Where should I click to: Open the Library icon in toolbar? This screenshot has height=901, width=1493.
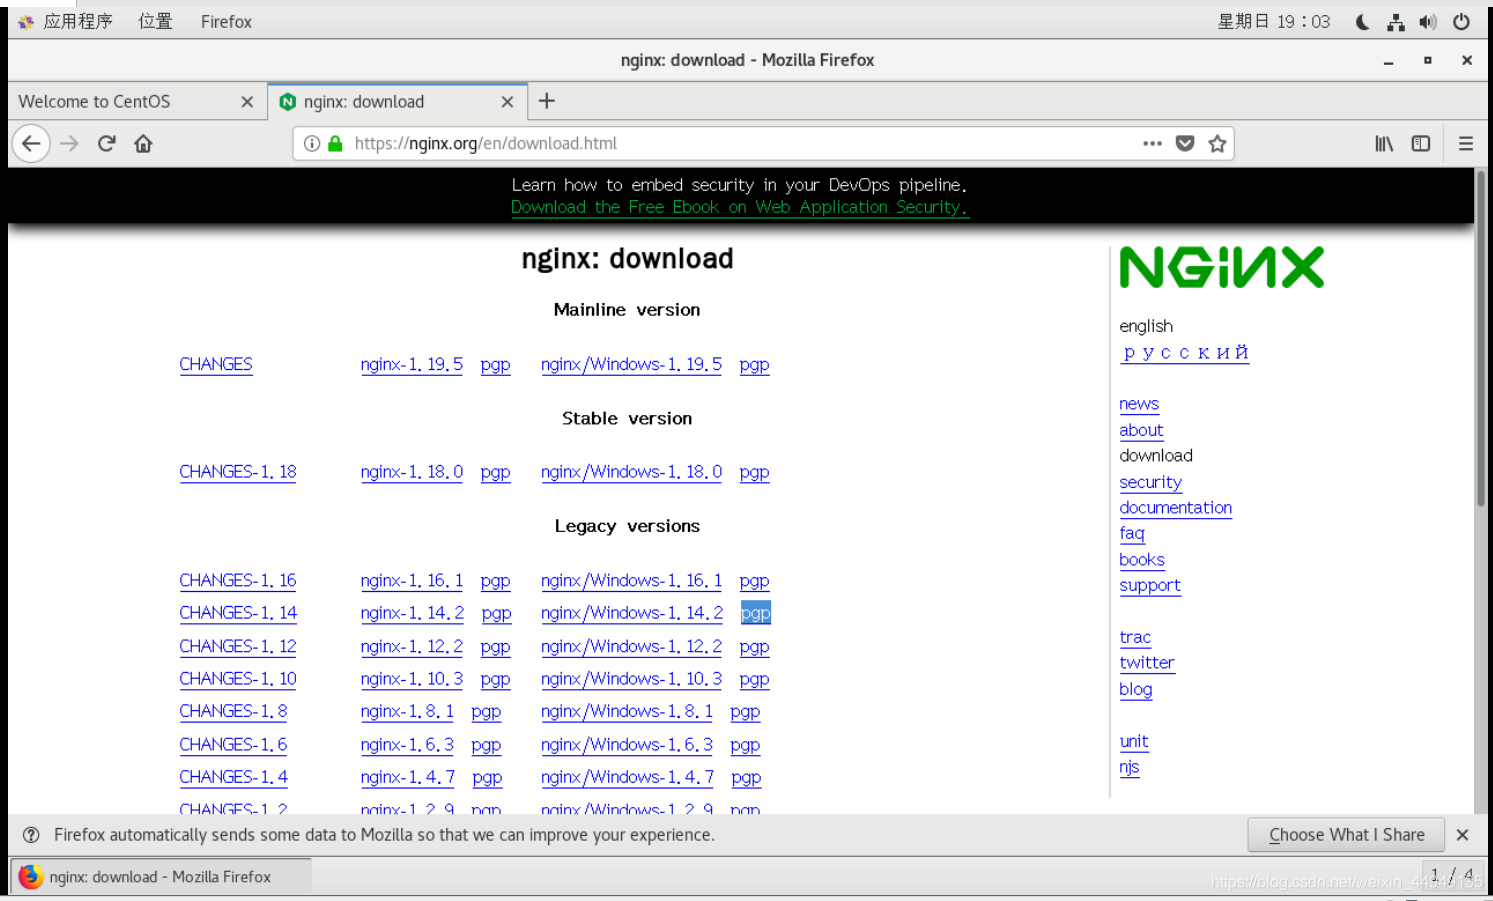(x=1384, y=144)
